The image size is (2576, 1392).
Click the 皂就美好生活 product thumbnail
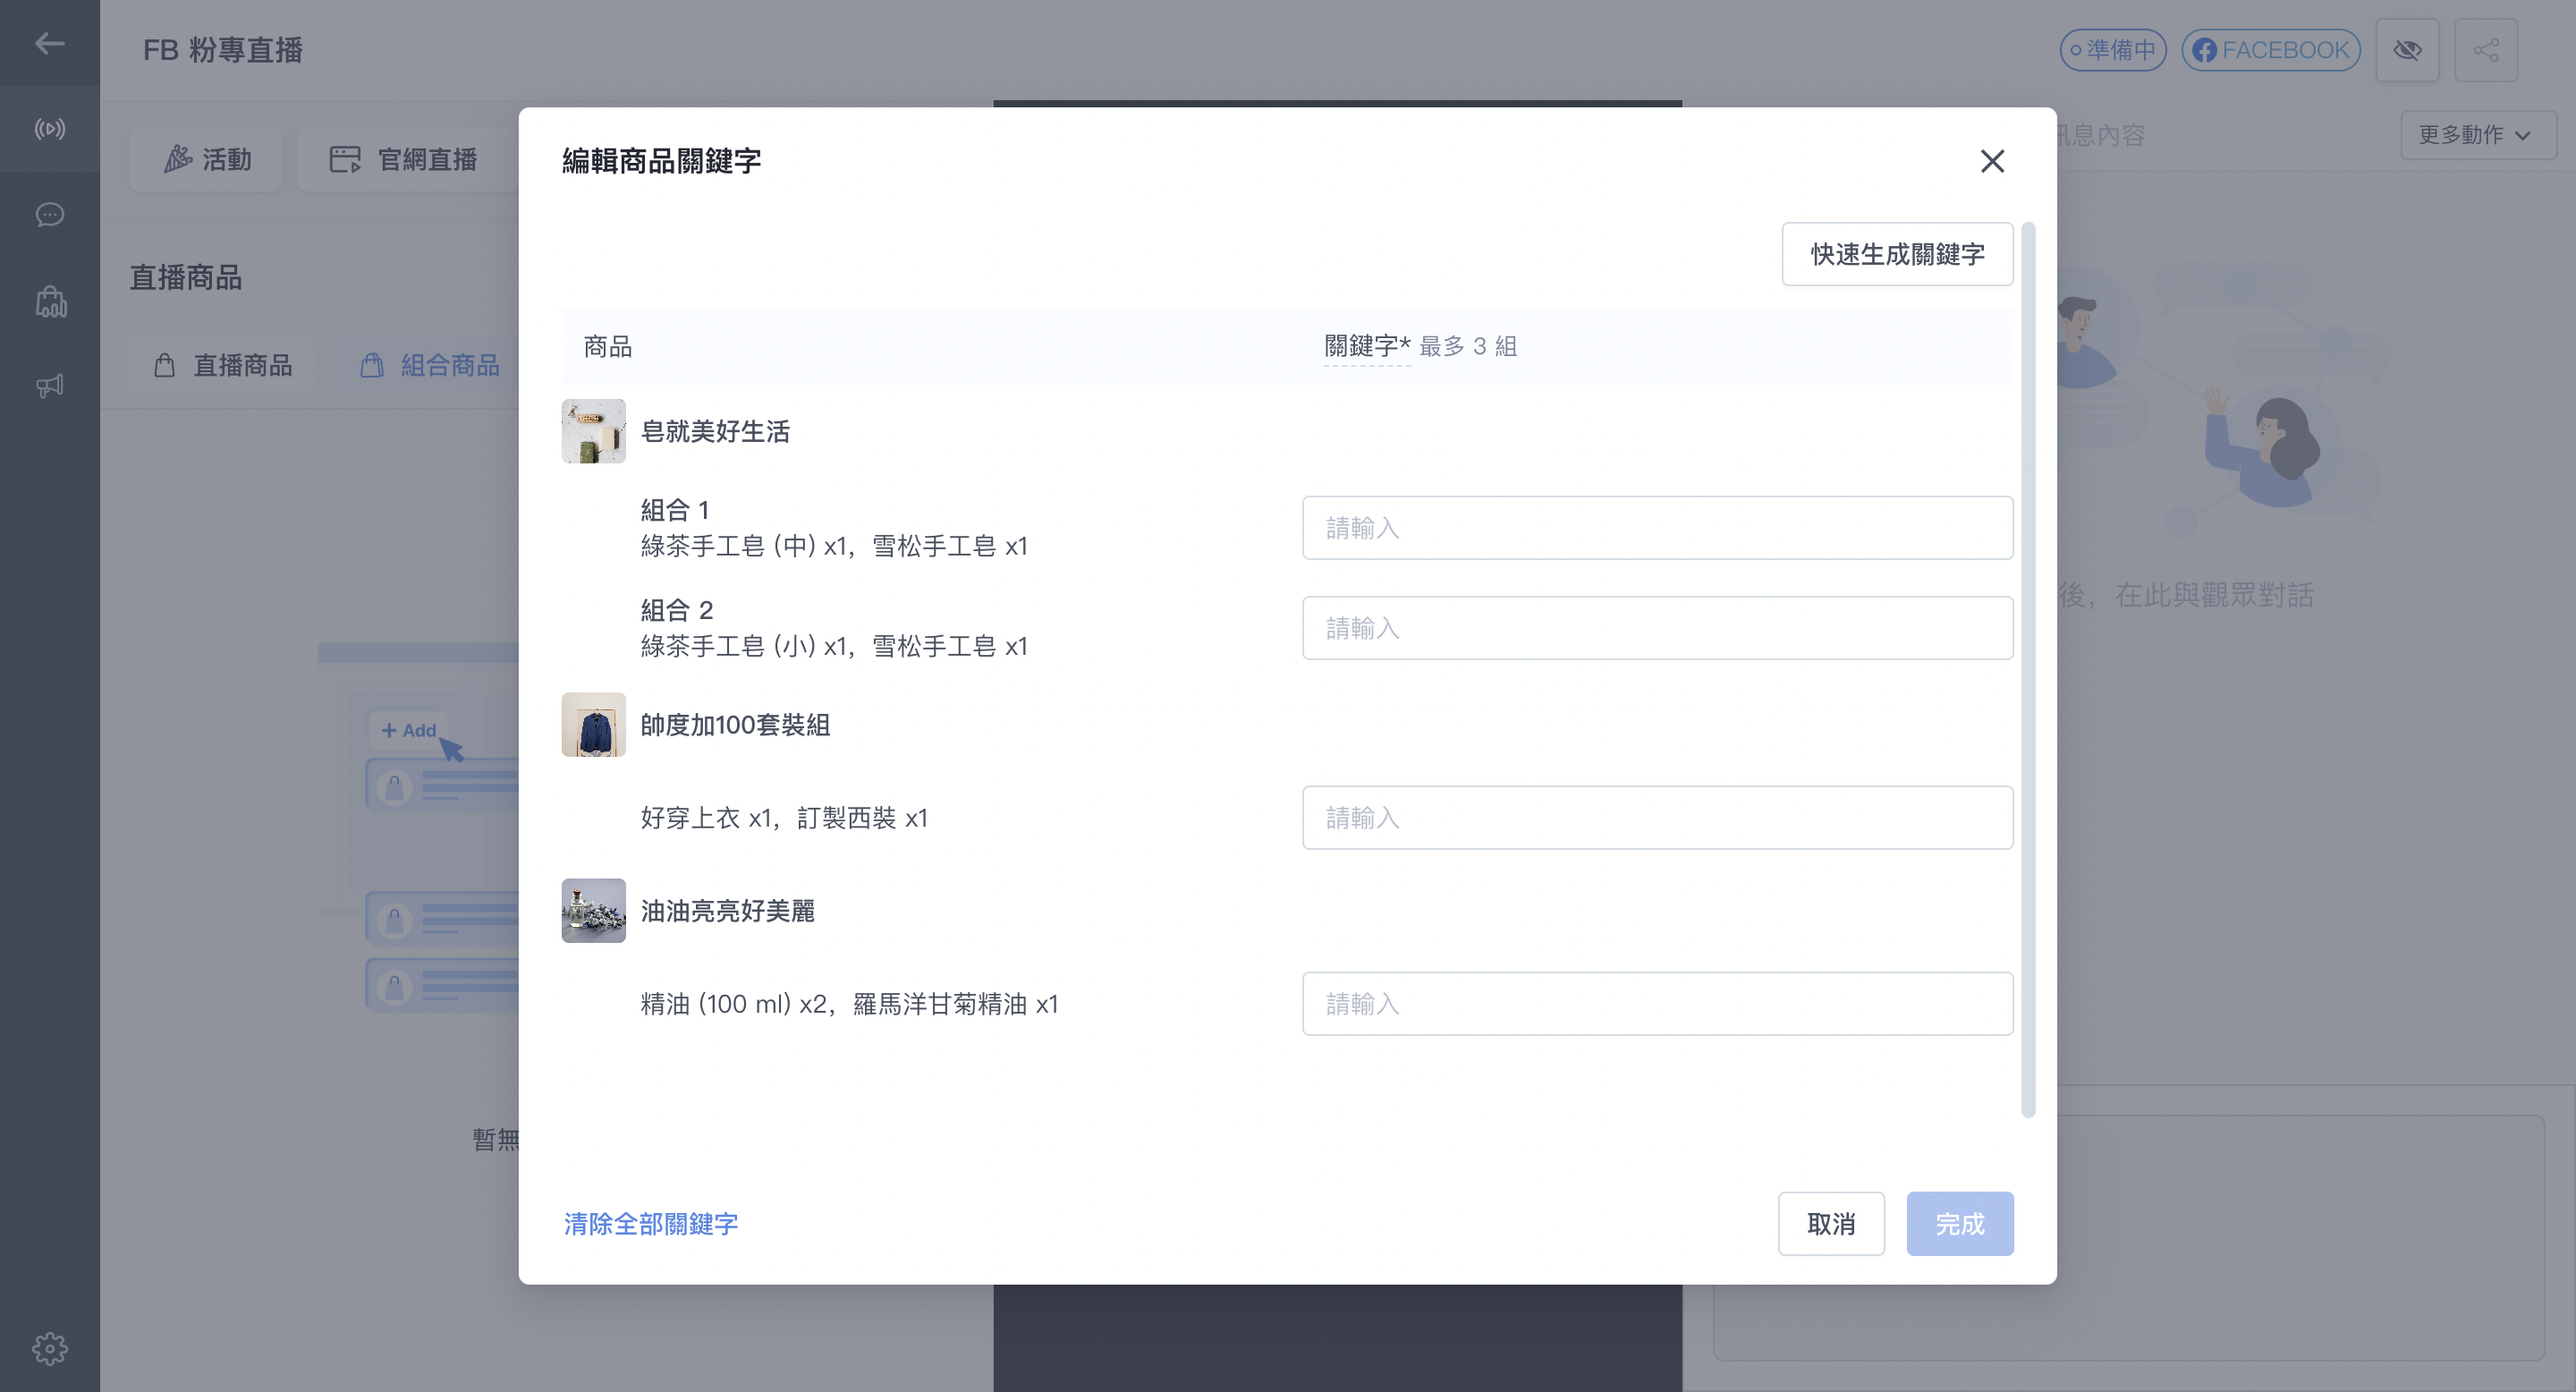593,431
